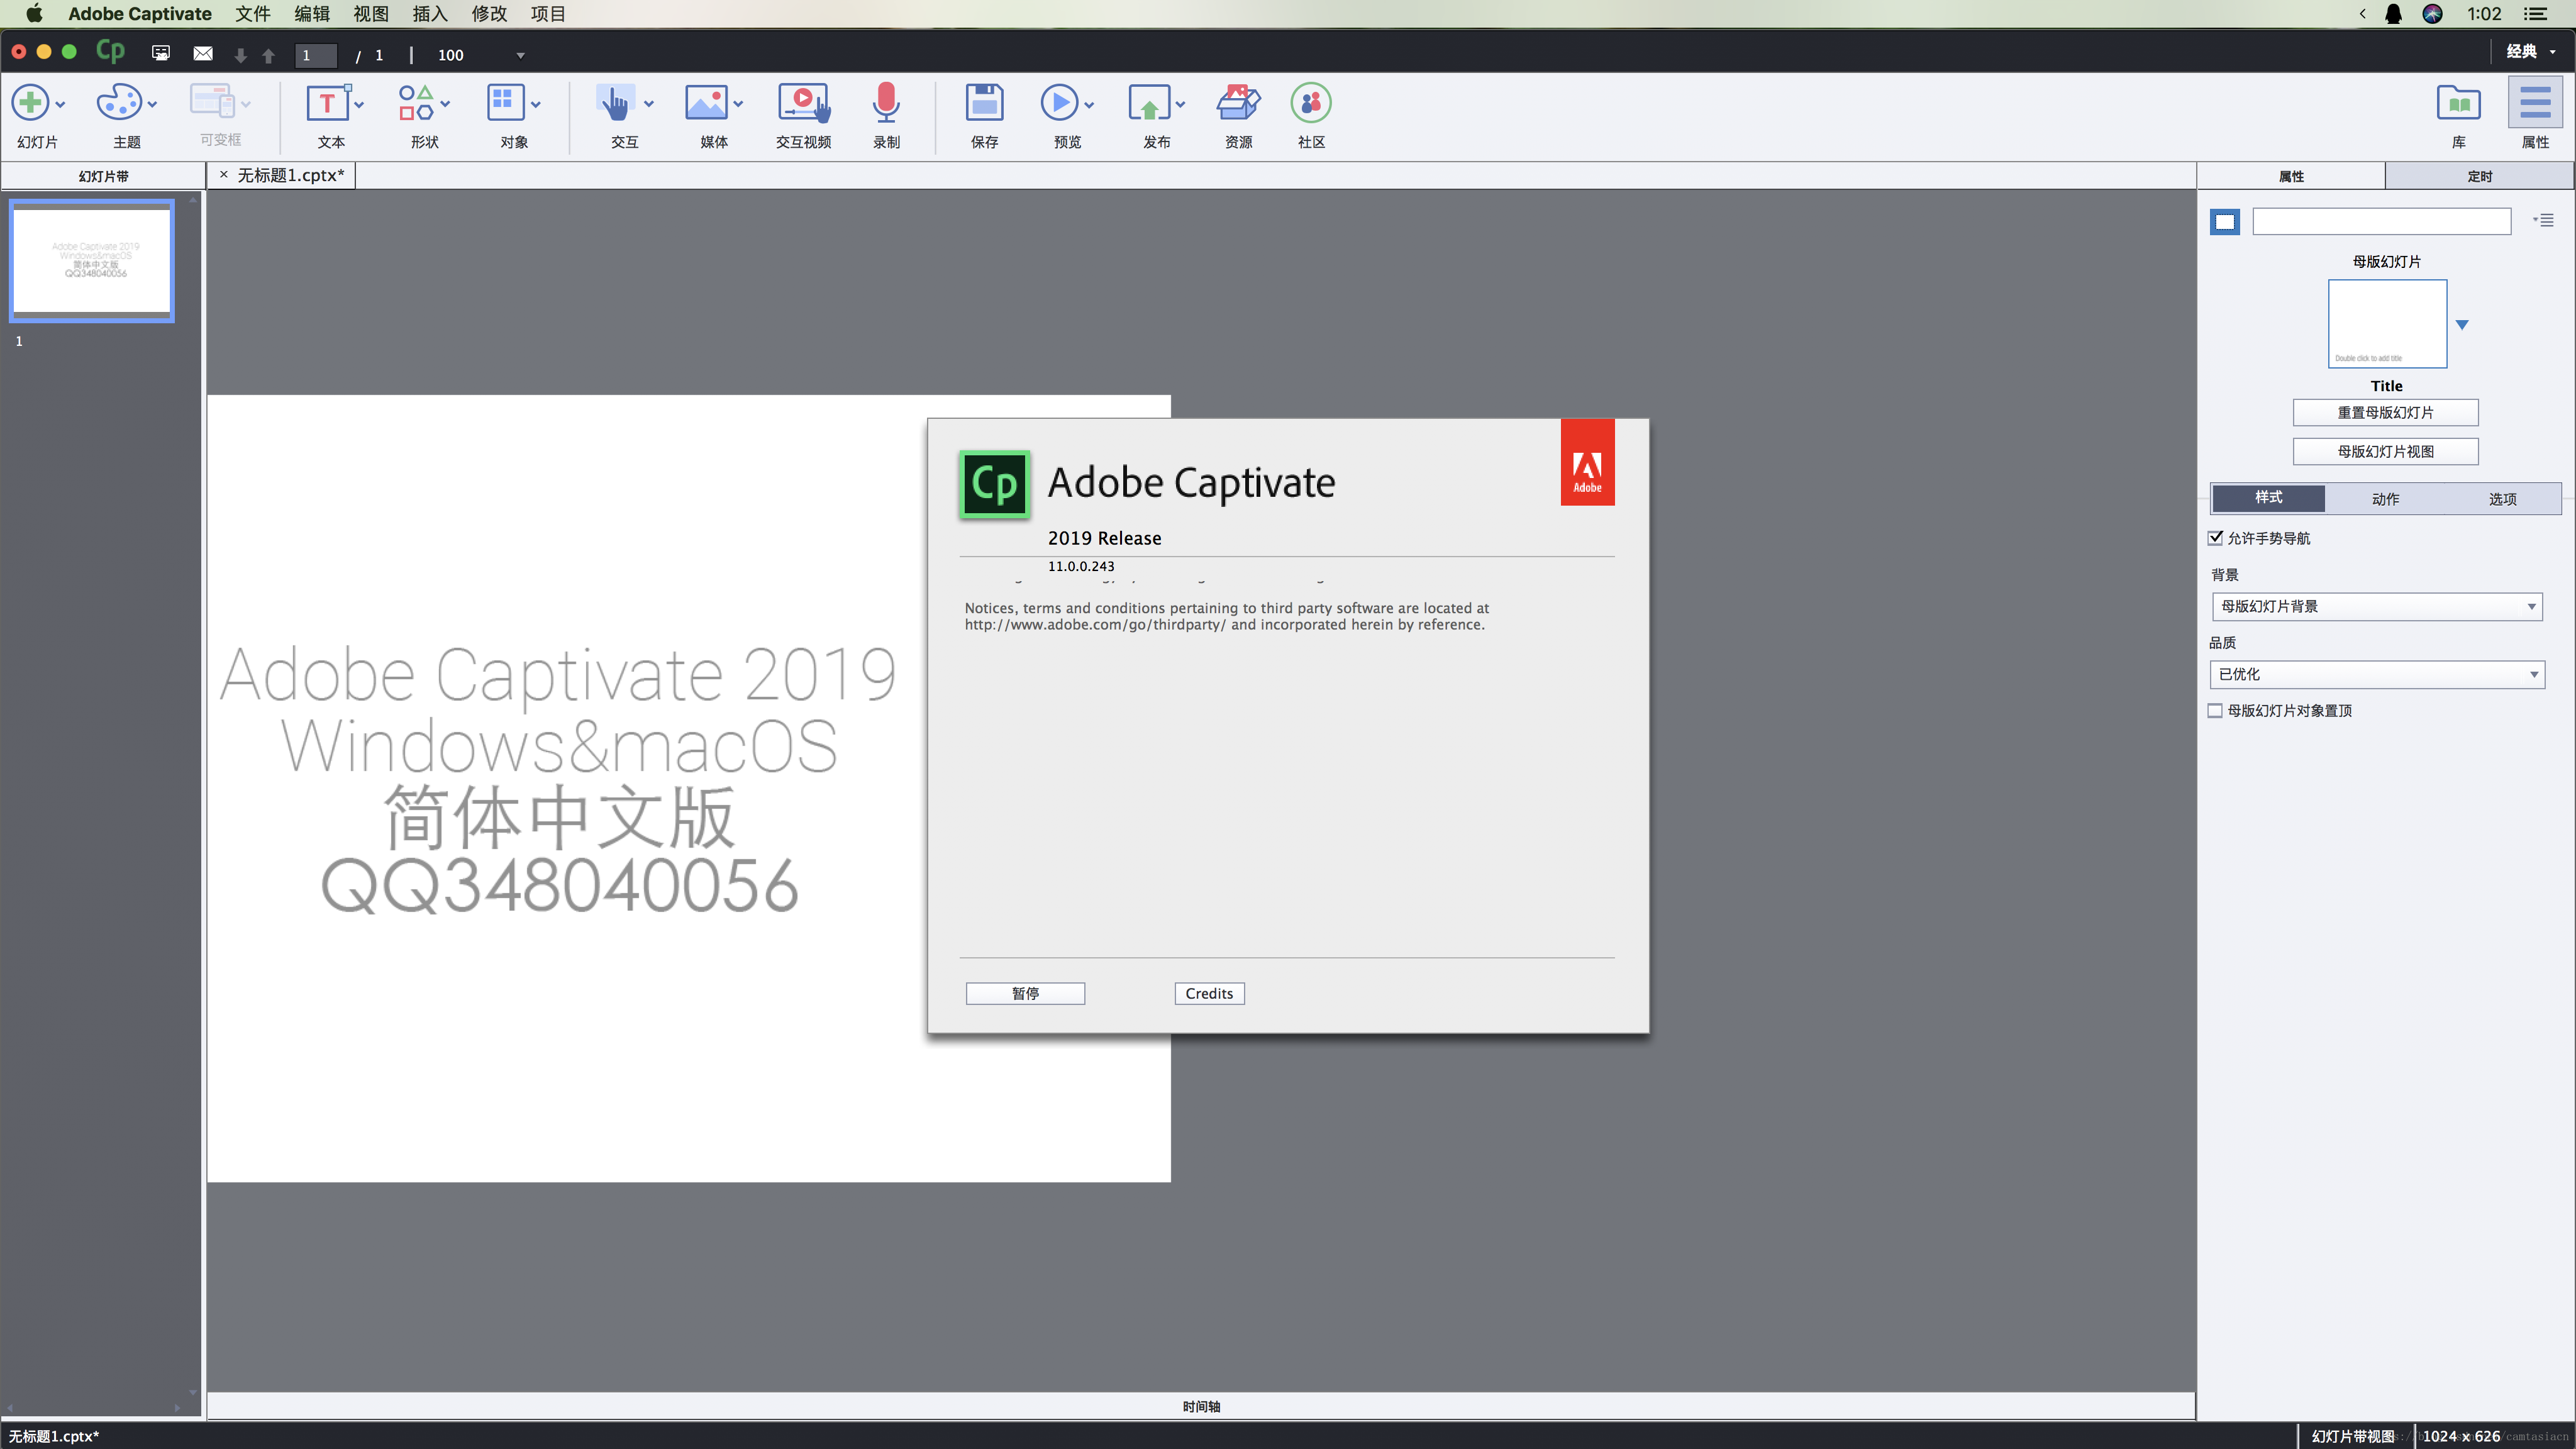Expand the background dropdown in properties
2576x1449 pixels.
[2377, 606]
